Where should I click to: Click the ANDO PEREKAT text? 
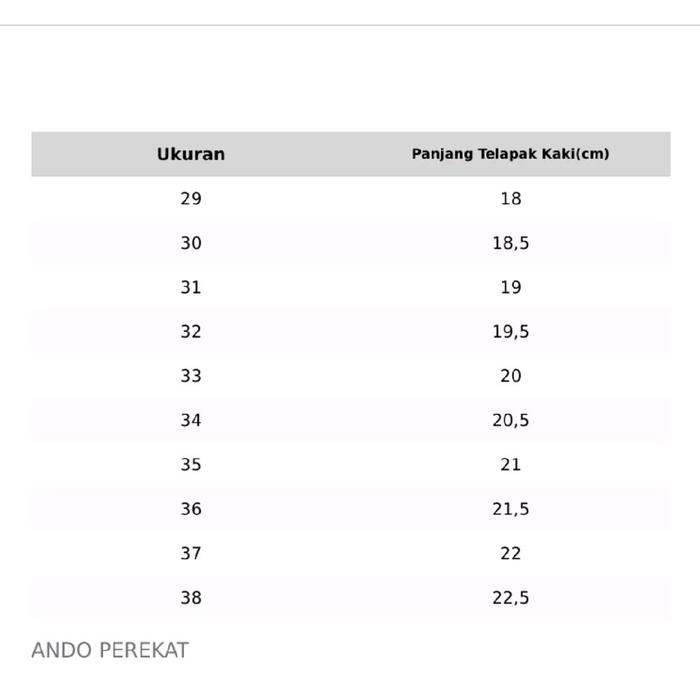pyautogui.click(x=110, y=650)
